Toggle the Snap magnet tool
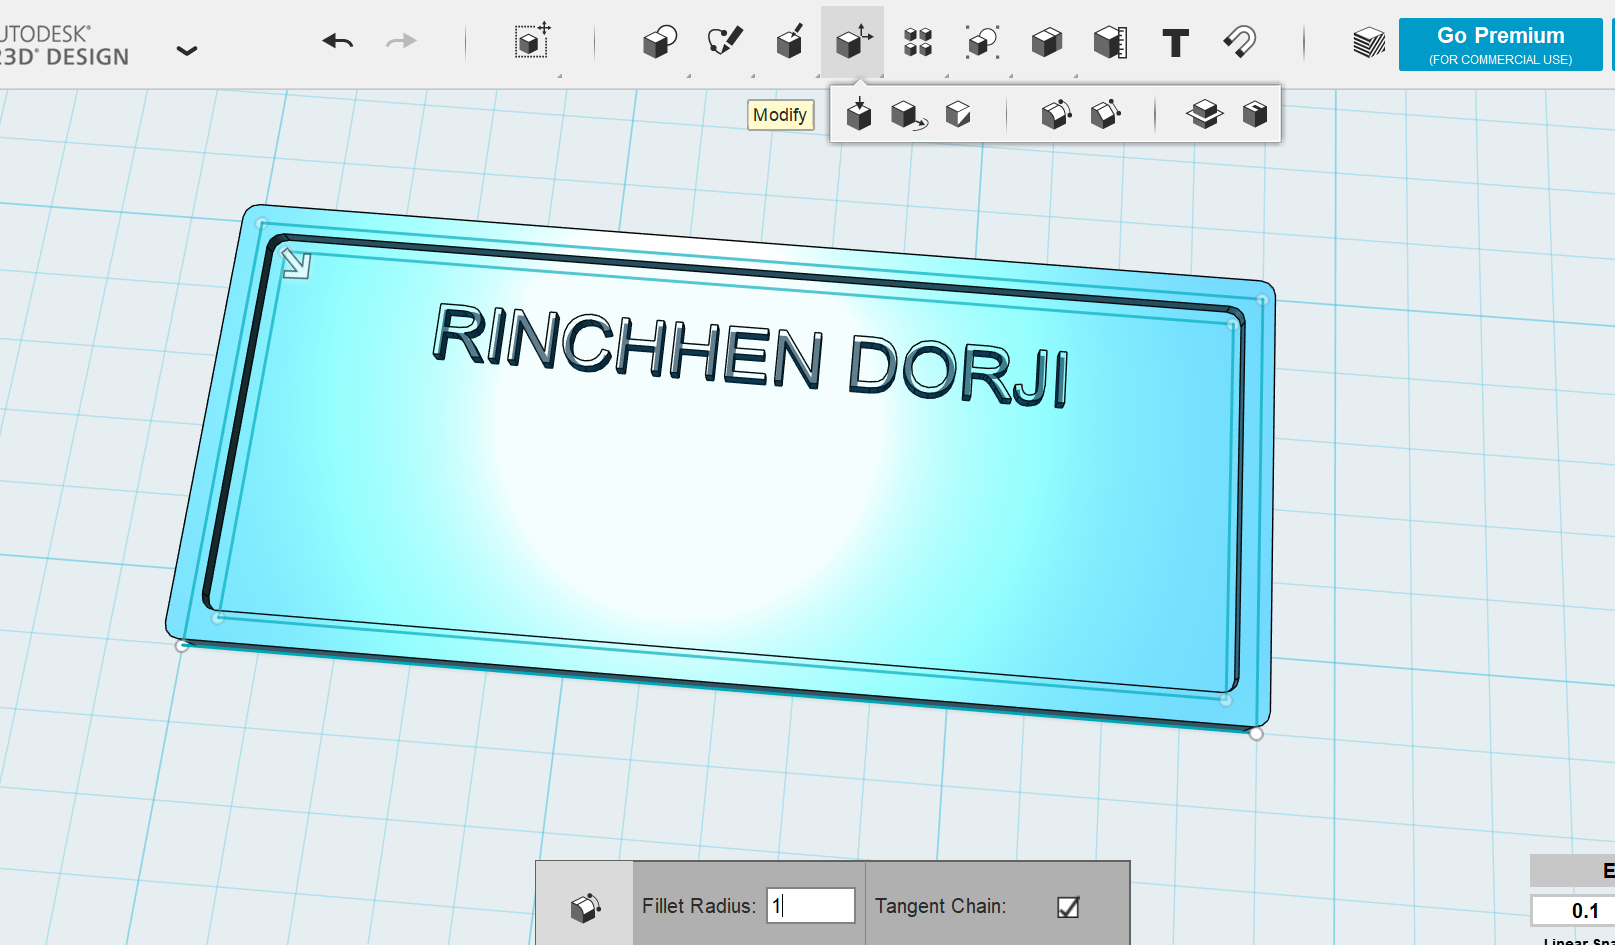The width and height of the screenshot is (1615, 945). (1240, 42)
